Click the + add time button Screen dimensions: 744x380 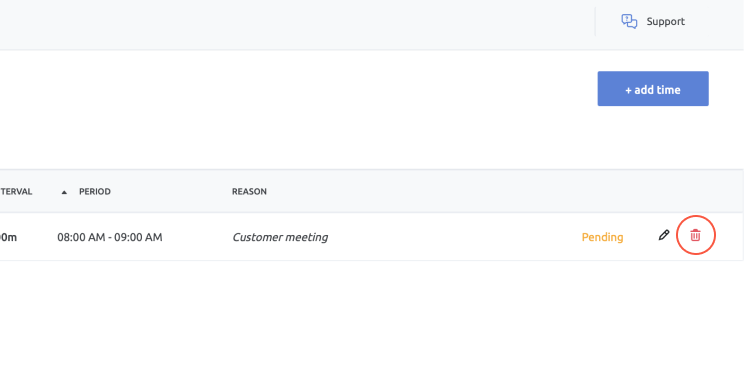coord(653,89)
